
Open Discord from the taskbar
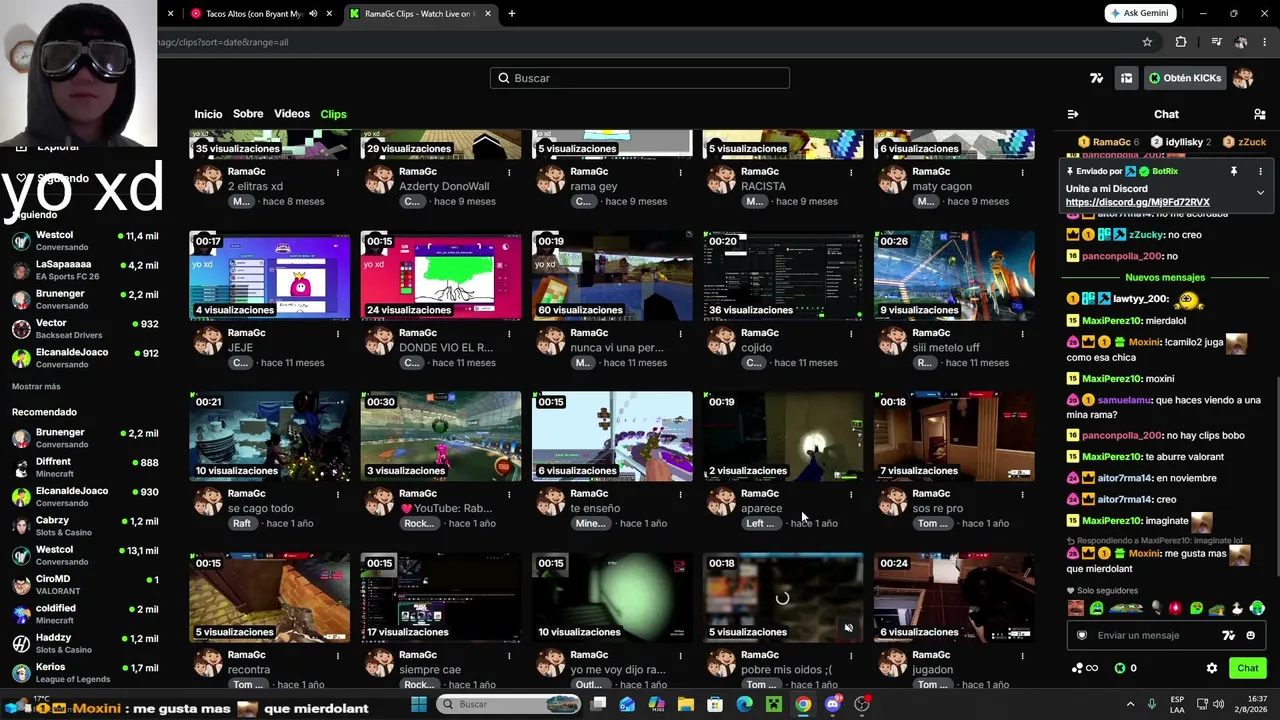(x=833, y=704)
